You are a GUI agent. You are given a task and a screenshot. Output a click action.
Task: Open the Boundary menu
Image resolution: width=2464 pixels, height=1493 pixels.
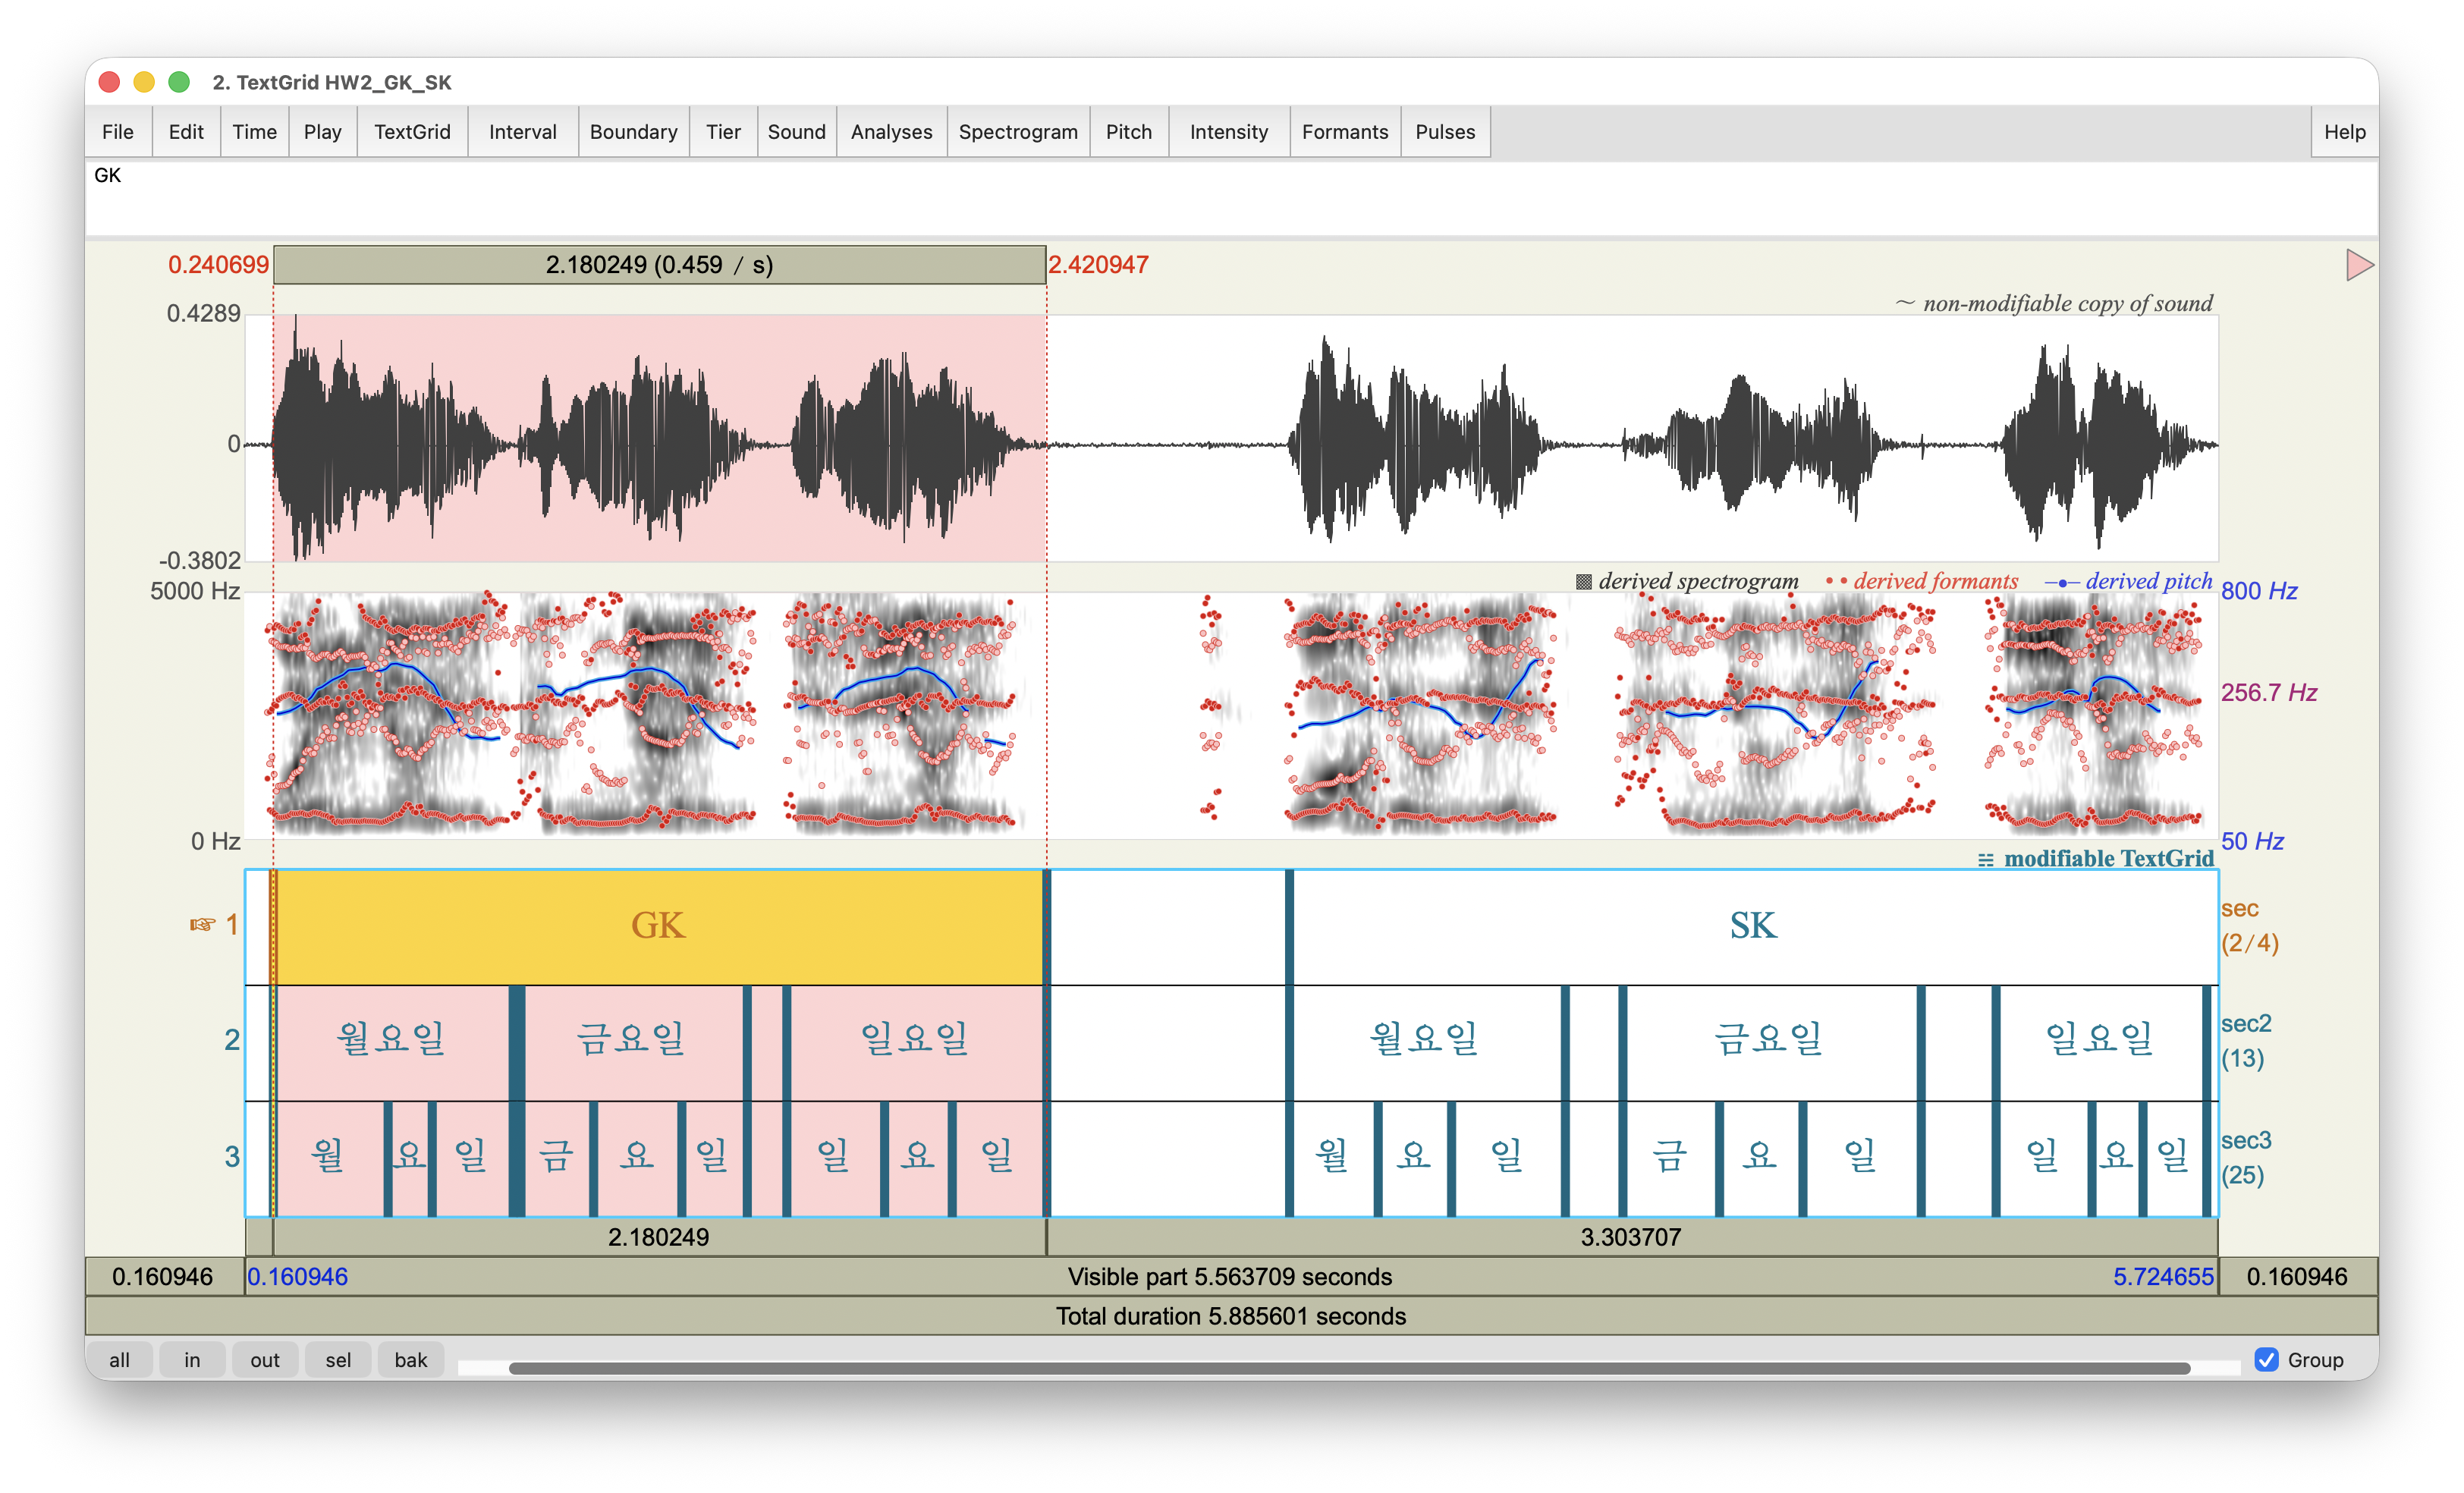click(x=633, y=132)
